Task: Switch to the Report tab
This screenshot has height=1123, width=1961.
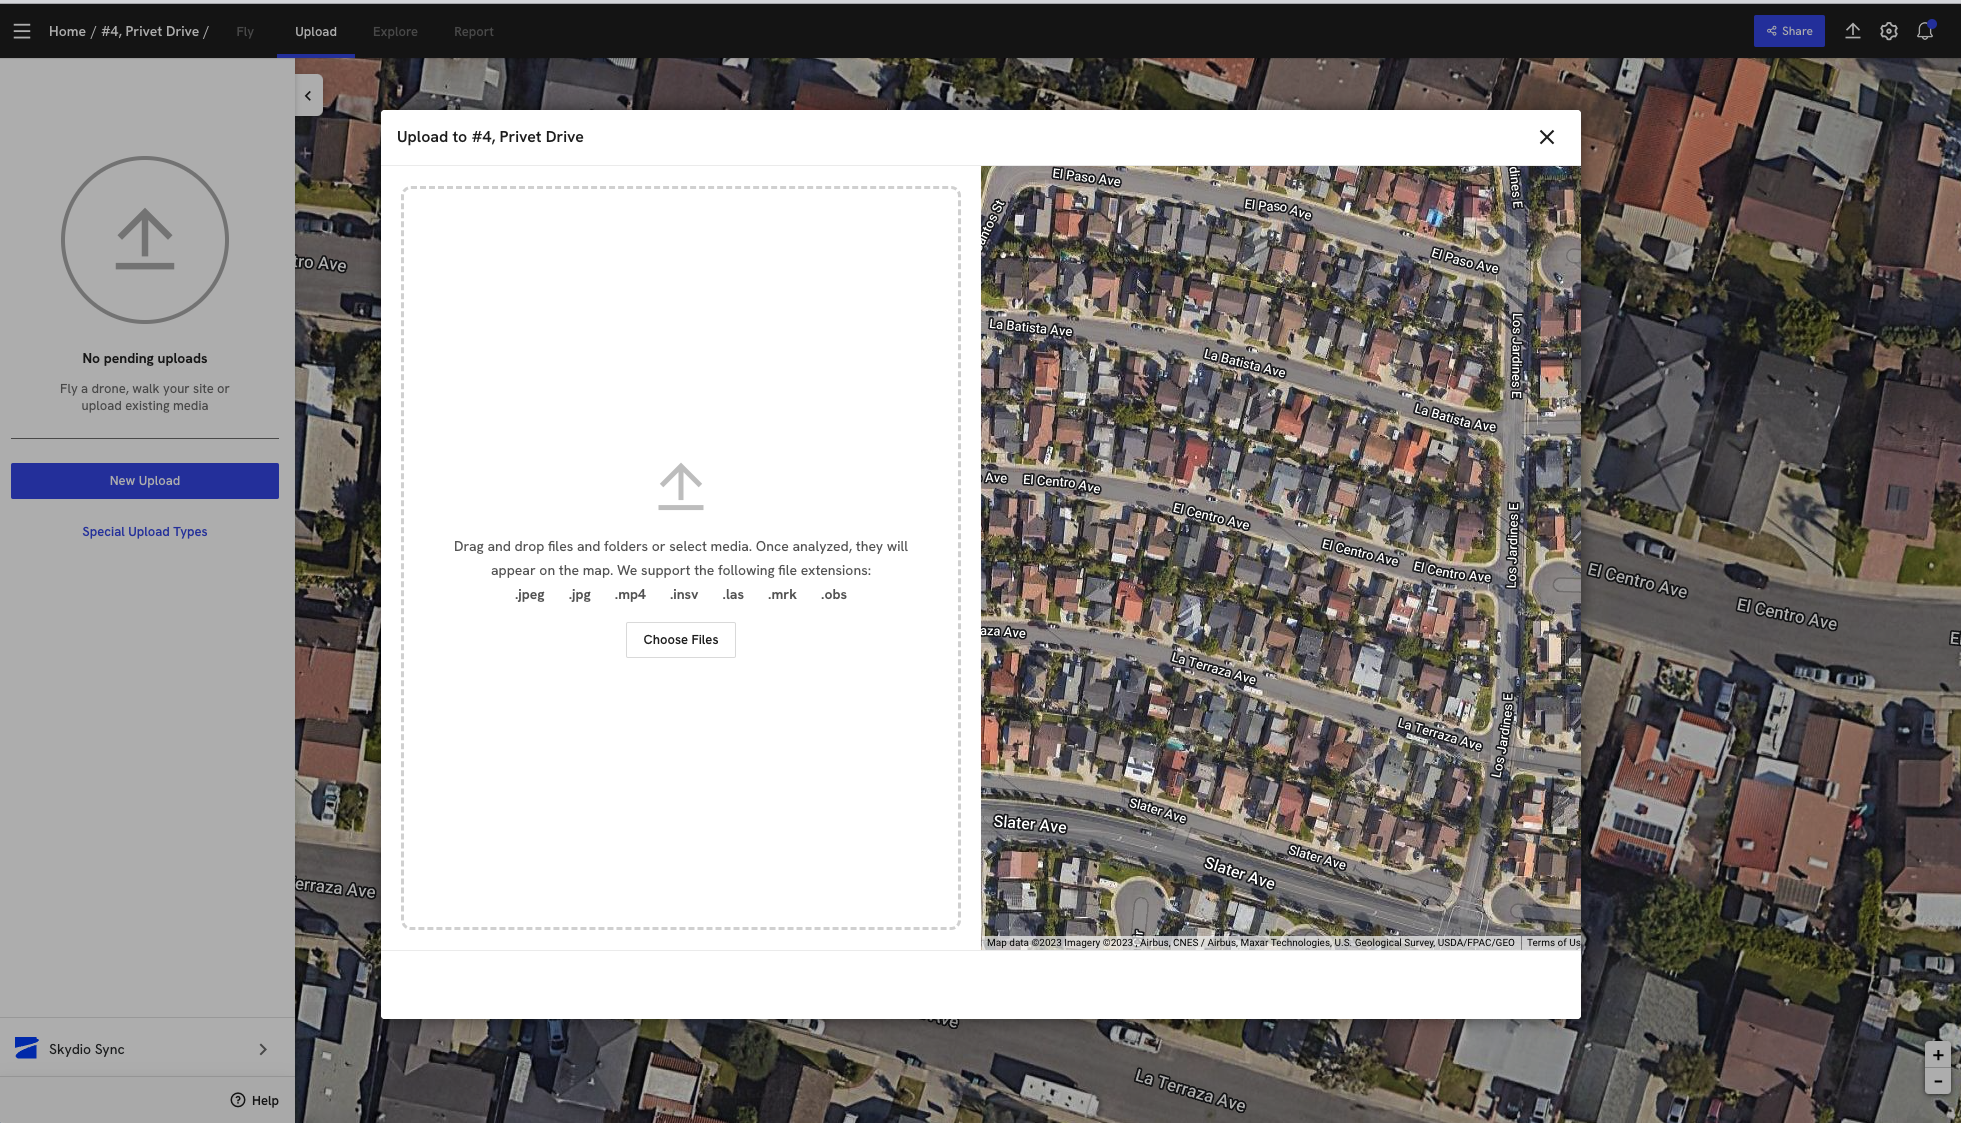Action: (473, 31)
